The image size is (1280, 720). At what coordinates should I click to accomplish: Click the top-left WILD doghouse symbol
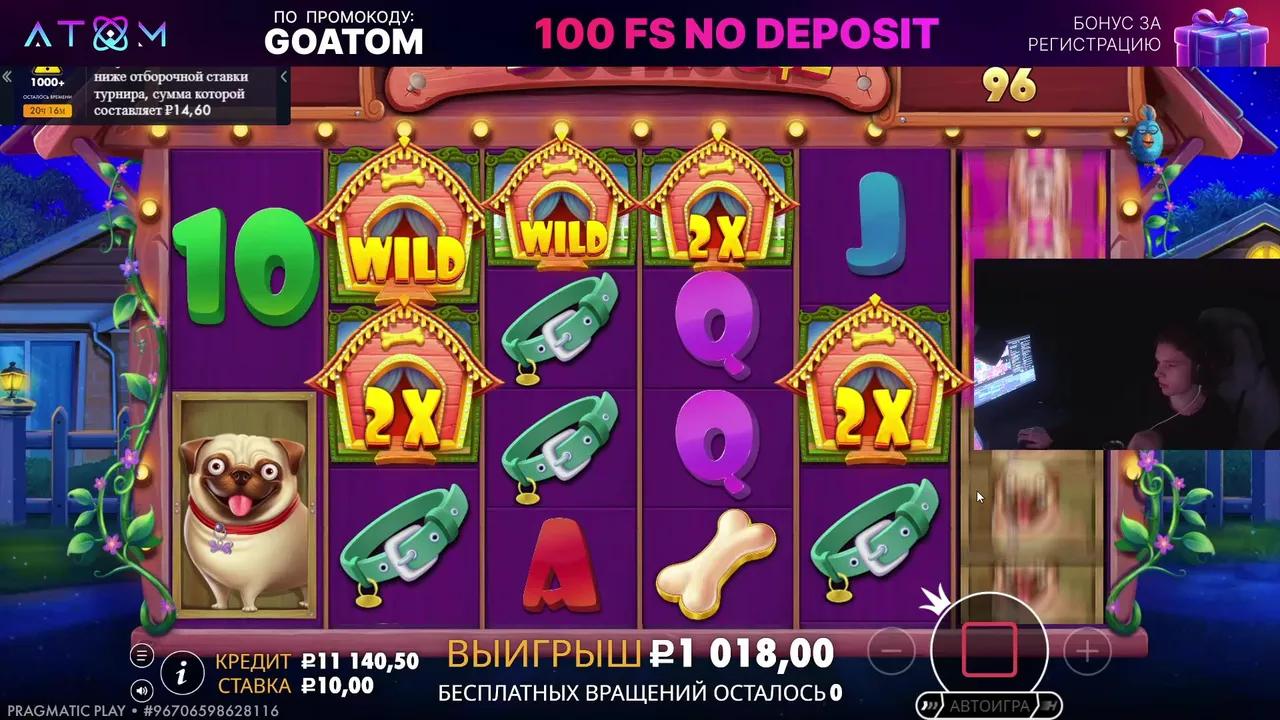coord(406,226)
